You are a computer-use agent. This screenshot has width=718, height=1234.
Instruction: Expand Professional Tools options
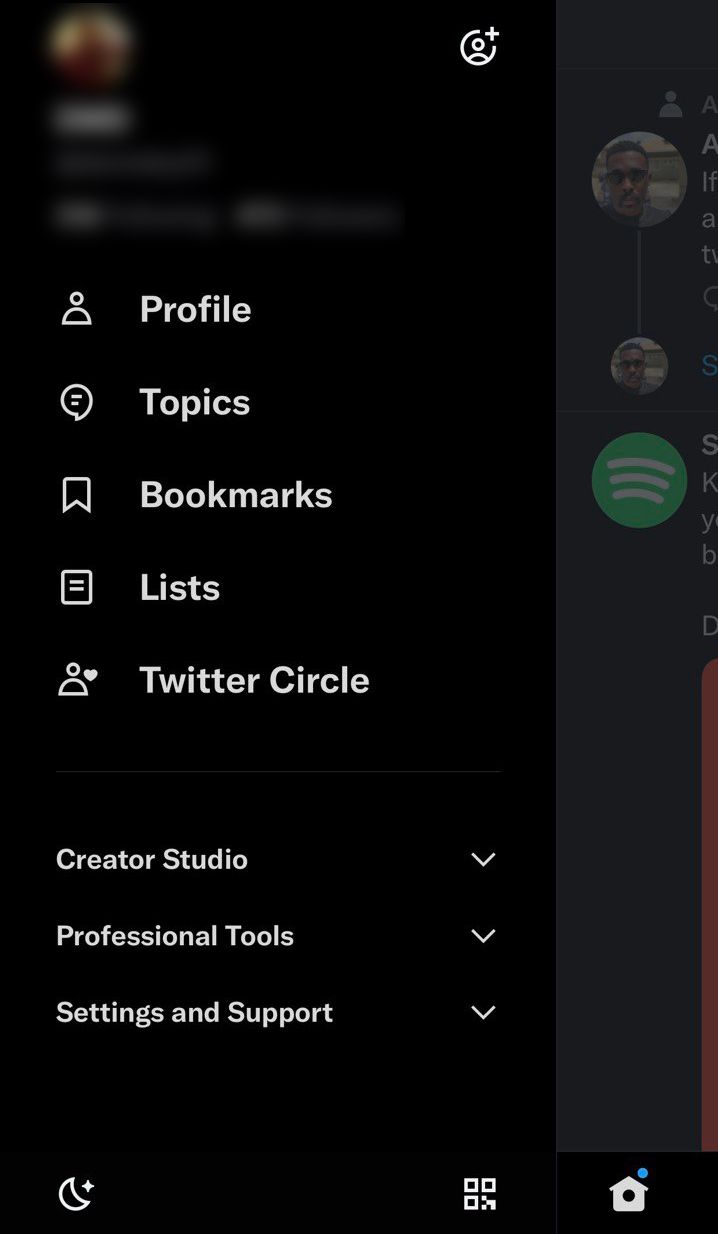coord(483,936)
